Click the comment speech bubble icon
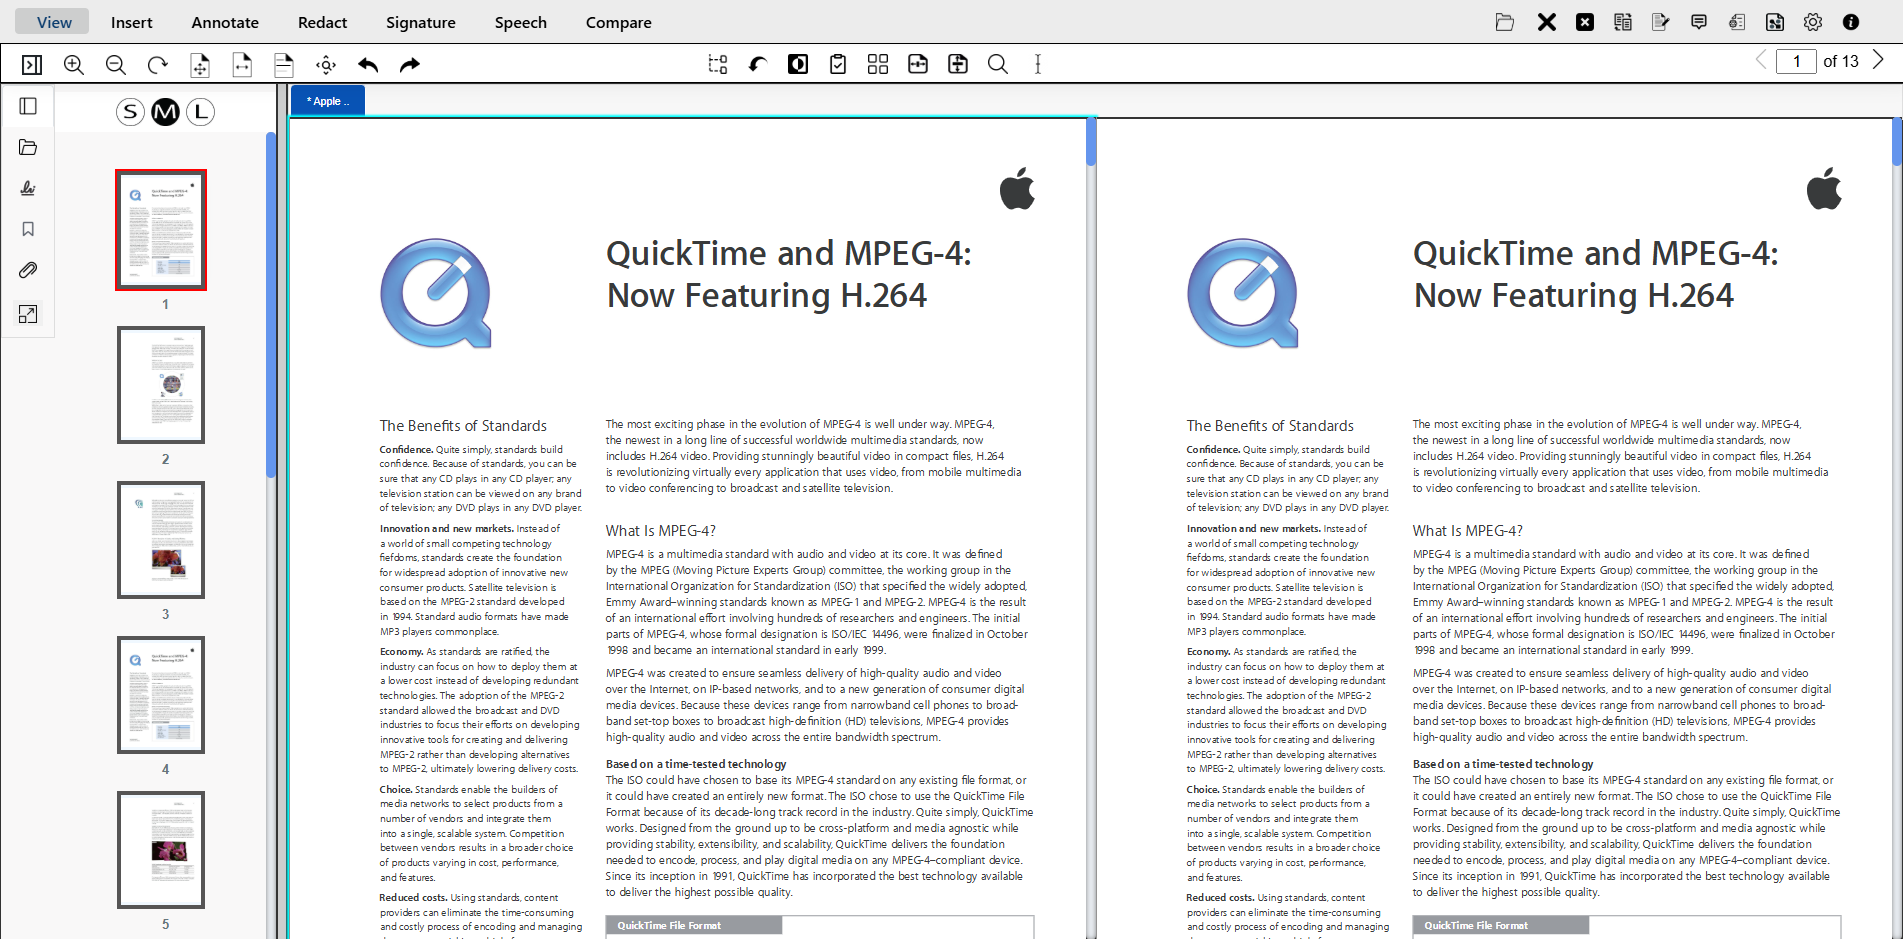Image resolution: width=1903 pixels, height=939 pixels. coord(1699,22)
